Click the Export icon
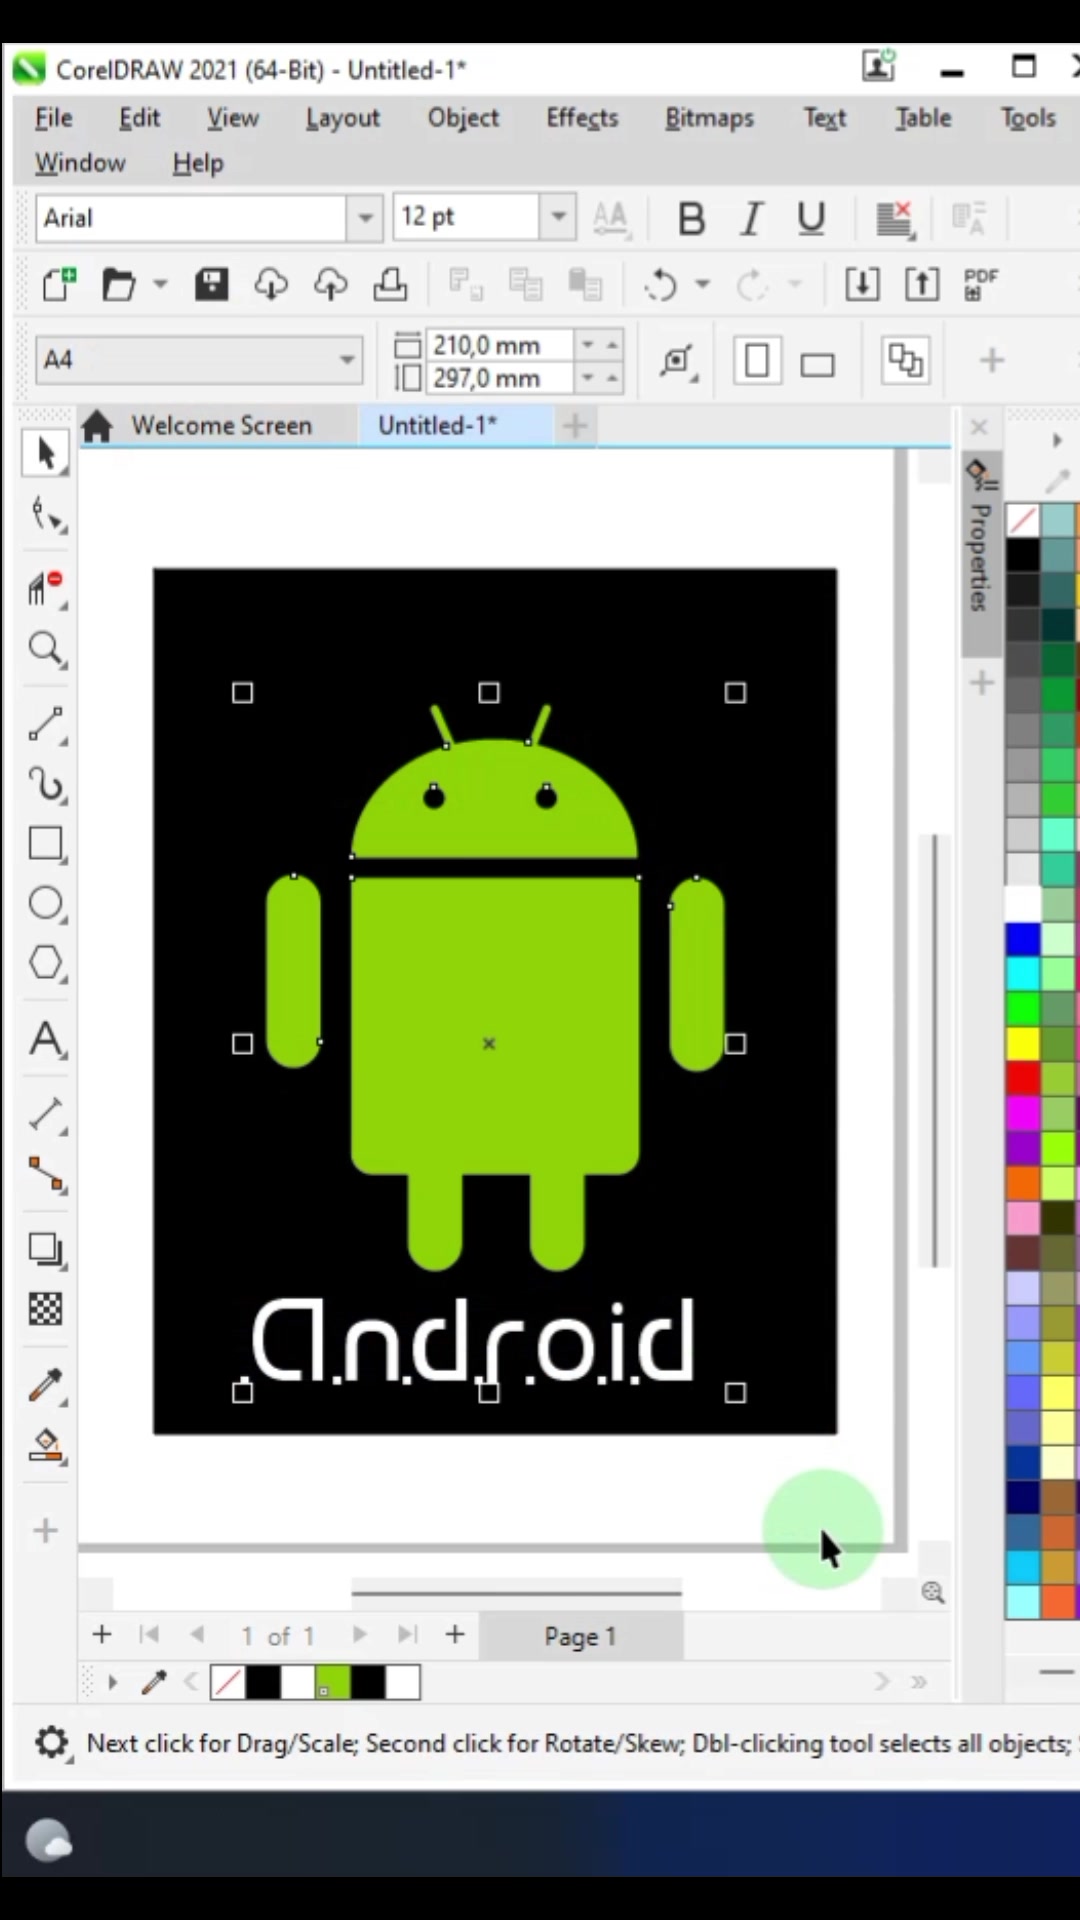The height and width of the screenshot is (1920, 1080). point(922,285)
